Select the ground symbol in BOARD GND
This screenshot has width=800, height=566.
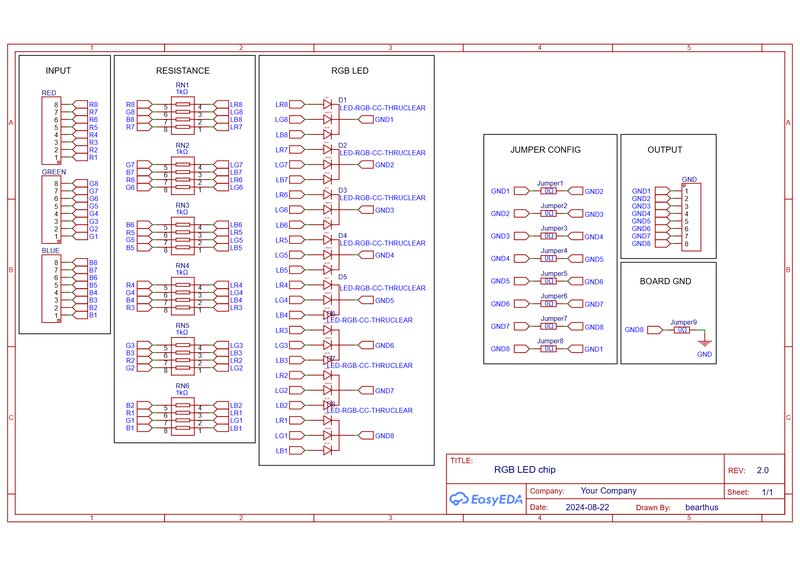click(705, 342)
